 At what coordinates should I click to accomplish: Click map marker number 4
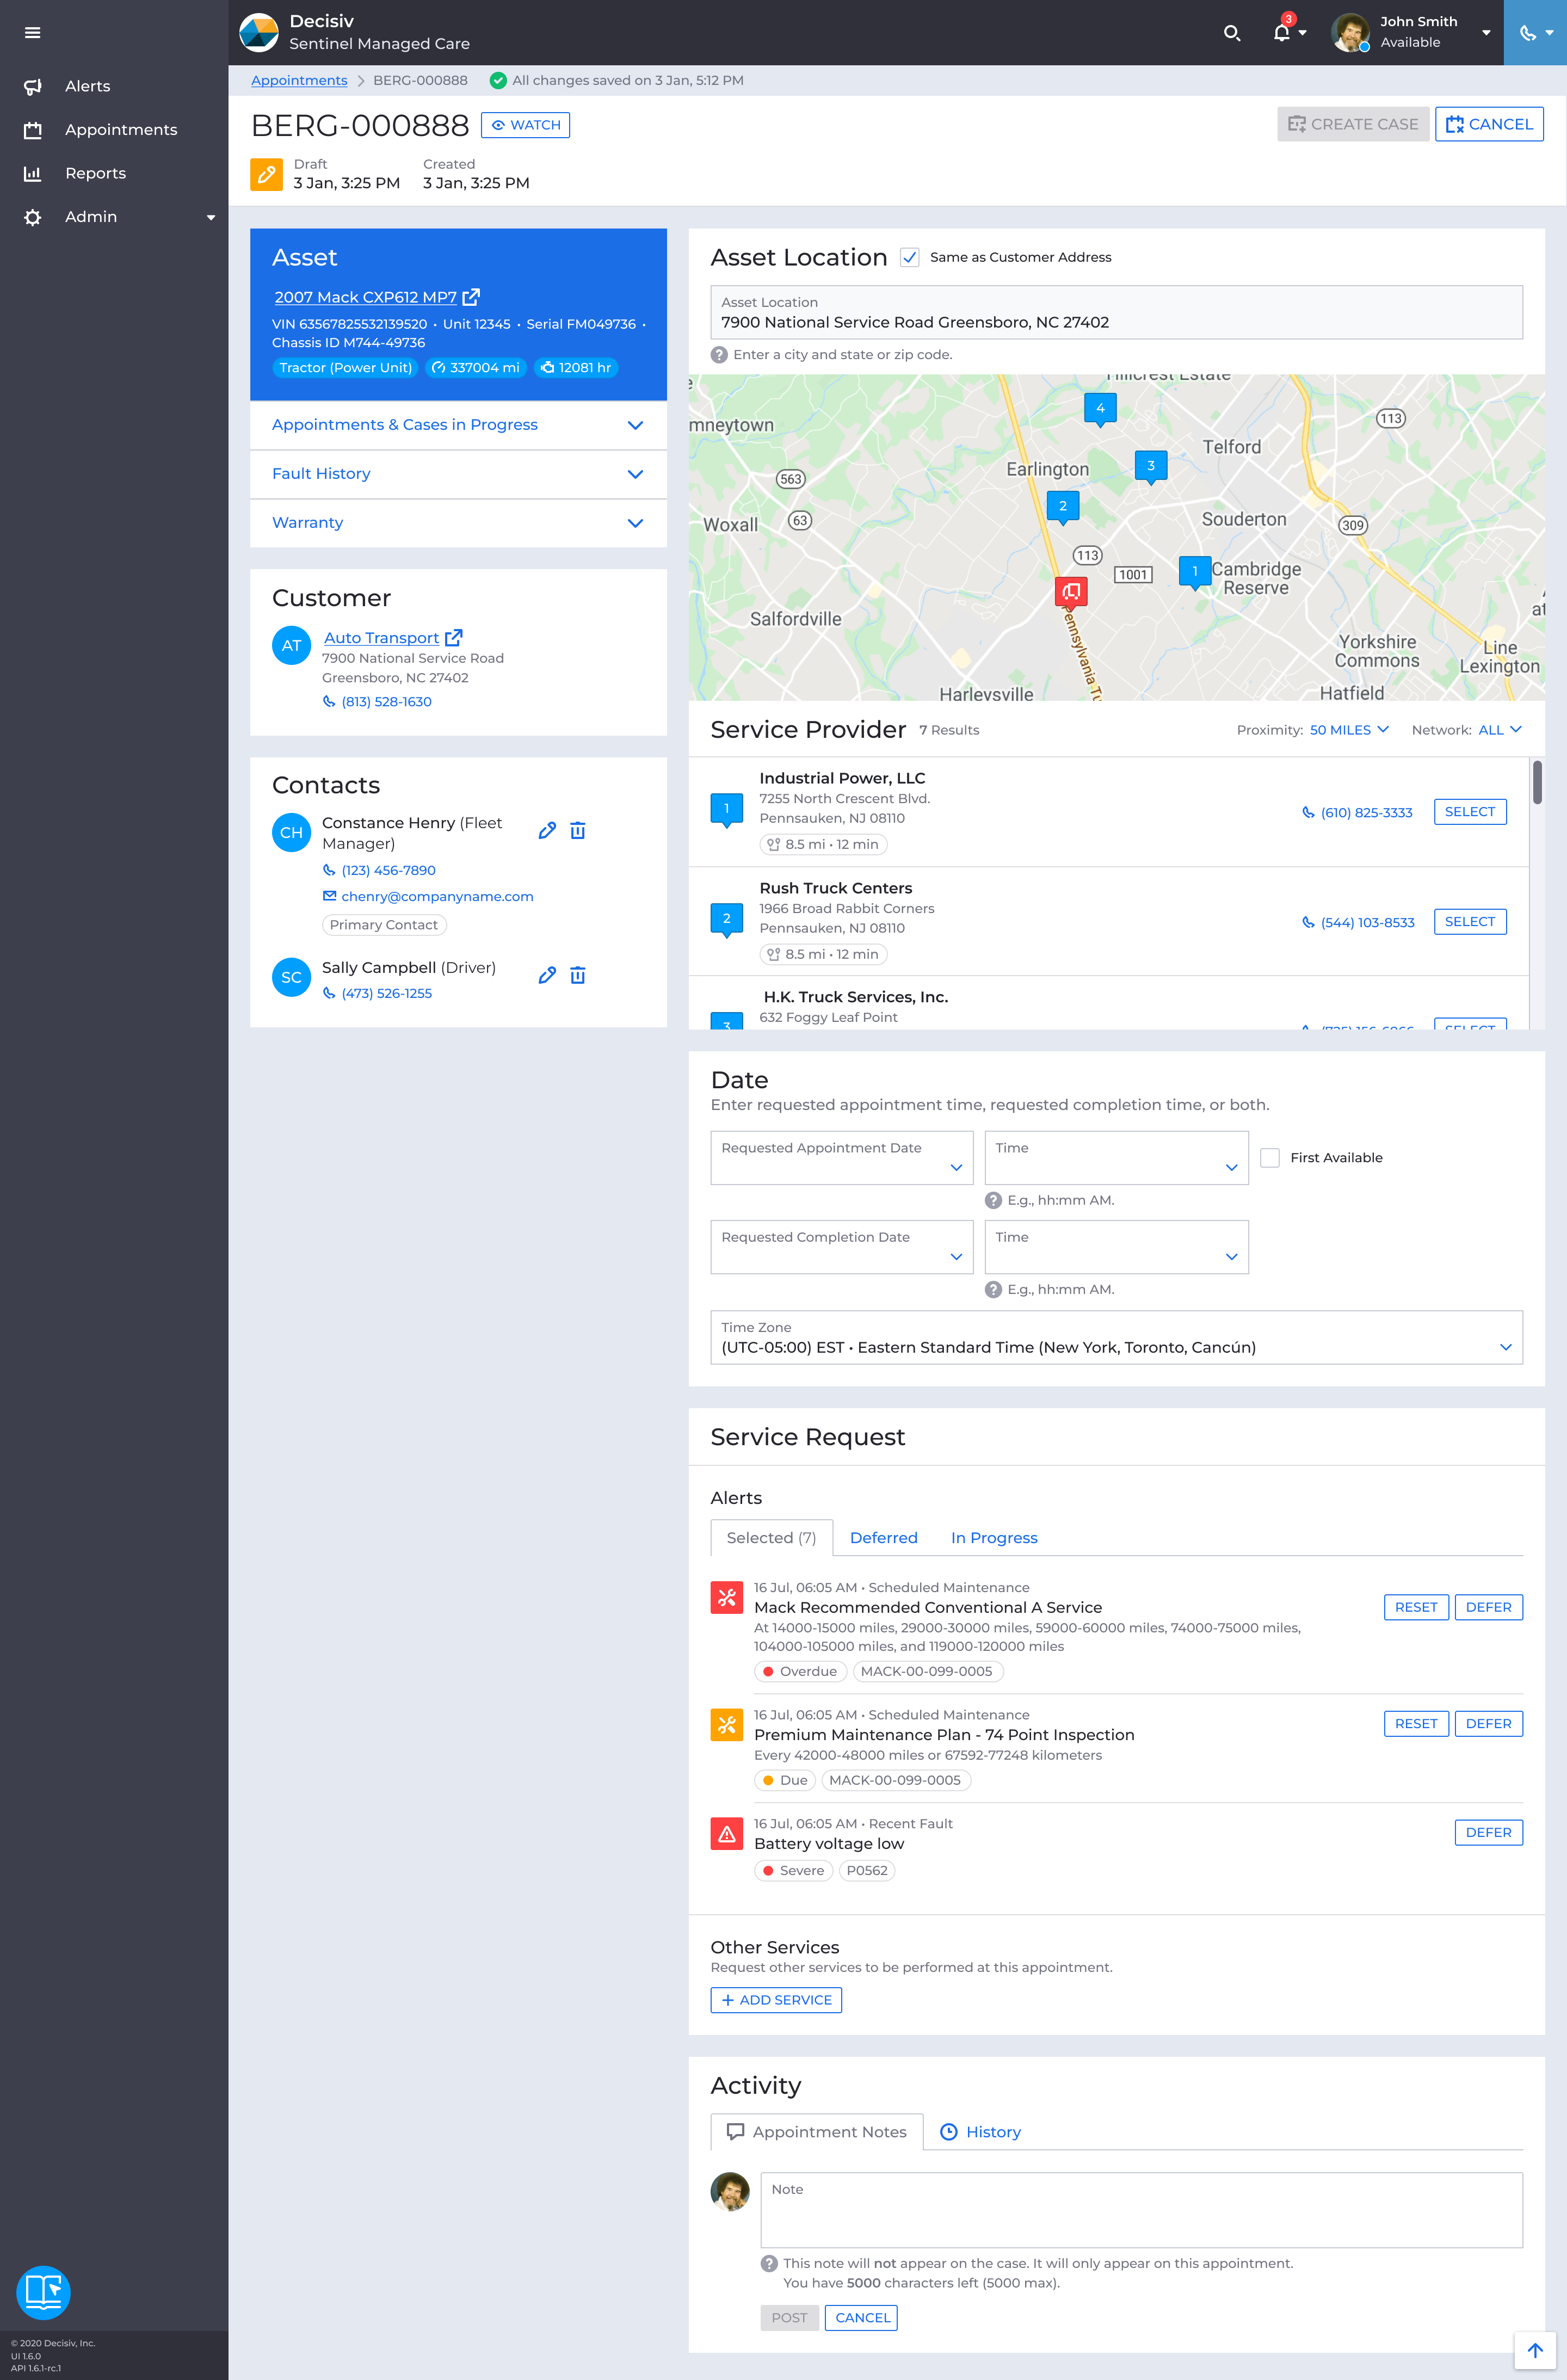pos(1100,409)
